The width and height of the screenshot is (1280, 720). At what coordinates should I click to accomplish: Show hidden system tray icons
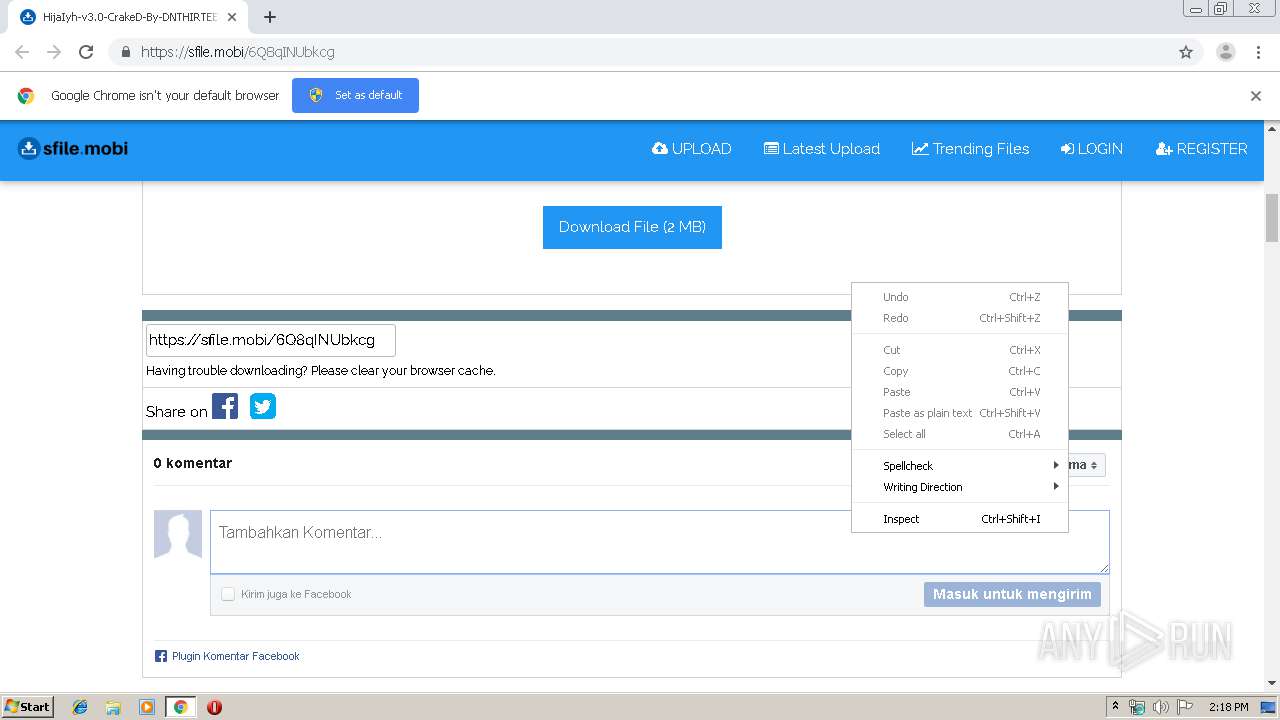(x=1115, y=707)
